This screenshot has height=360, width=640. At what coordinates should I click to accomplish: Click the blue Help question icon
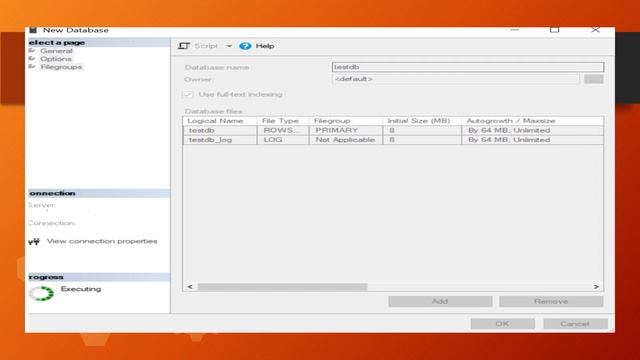point(245,46)
